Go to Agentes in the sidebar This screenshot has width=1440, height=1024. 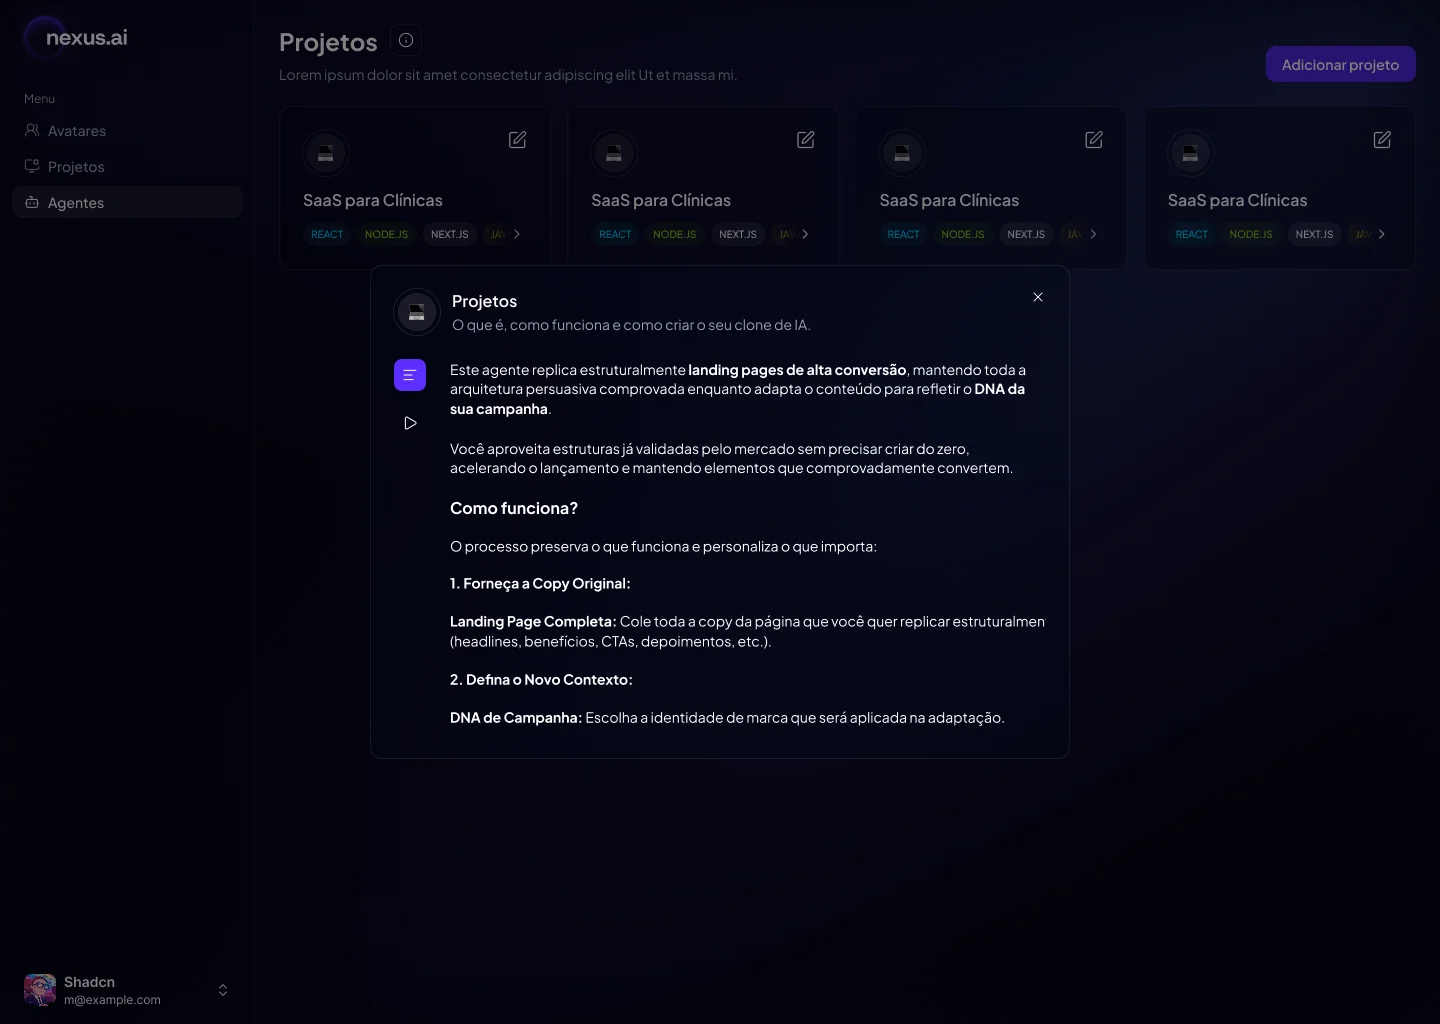pos(76,203)
